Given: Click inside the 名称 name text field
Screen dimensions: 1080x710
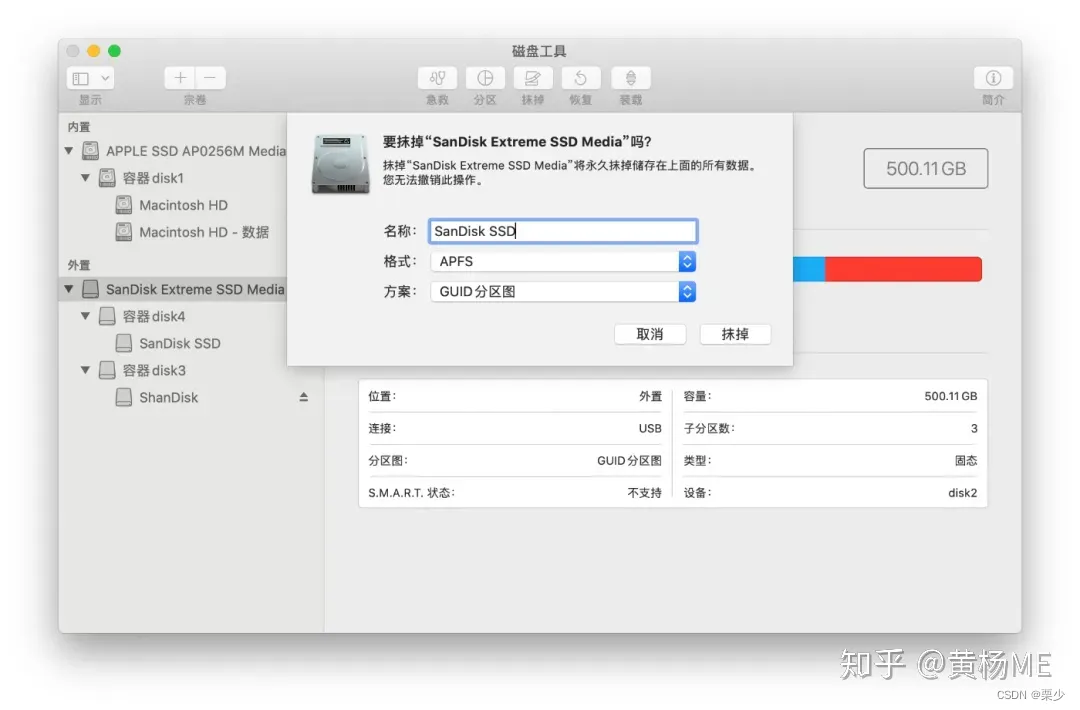Looking at the screenshot, I should tap(562, 230).
